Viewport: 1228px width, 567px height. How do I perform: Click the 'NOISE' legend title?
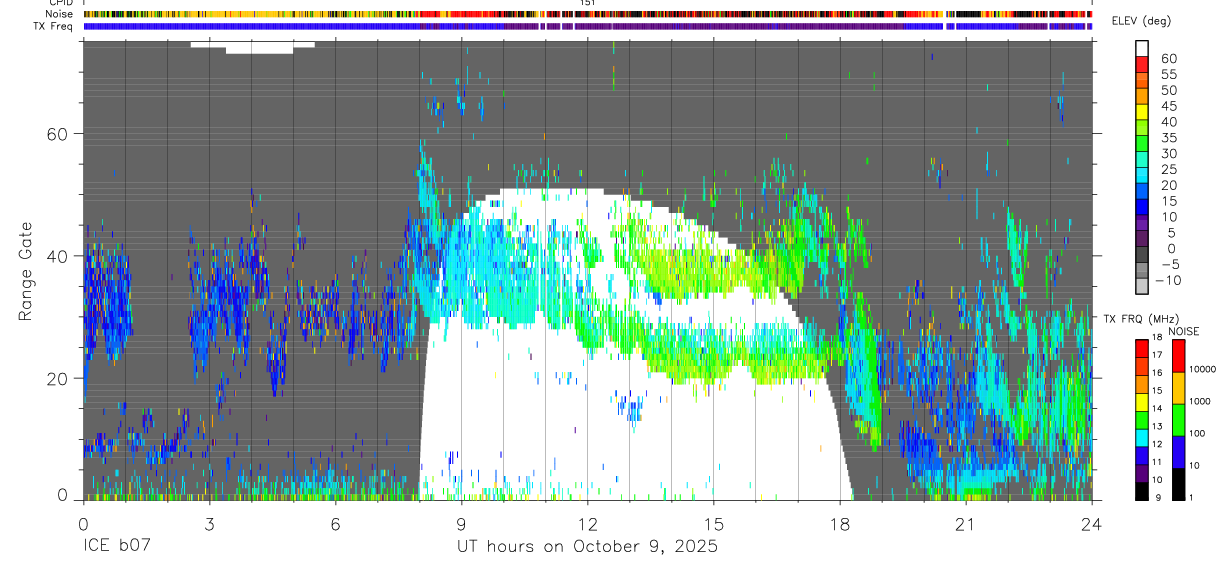tap(1182, 331)
